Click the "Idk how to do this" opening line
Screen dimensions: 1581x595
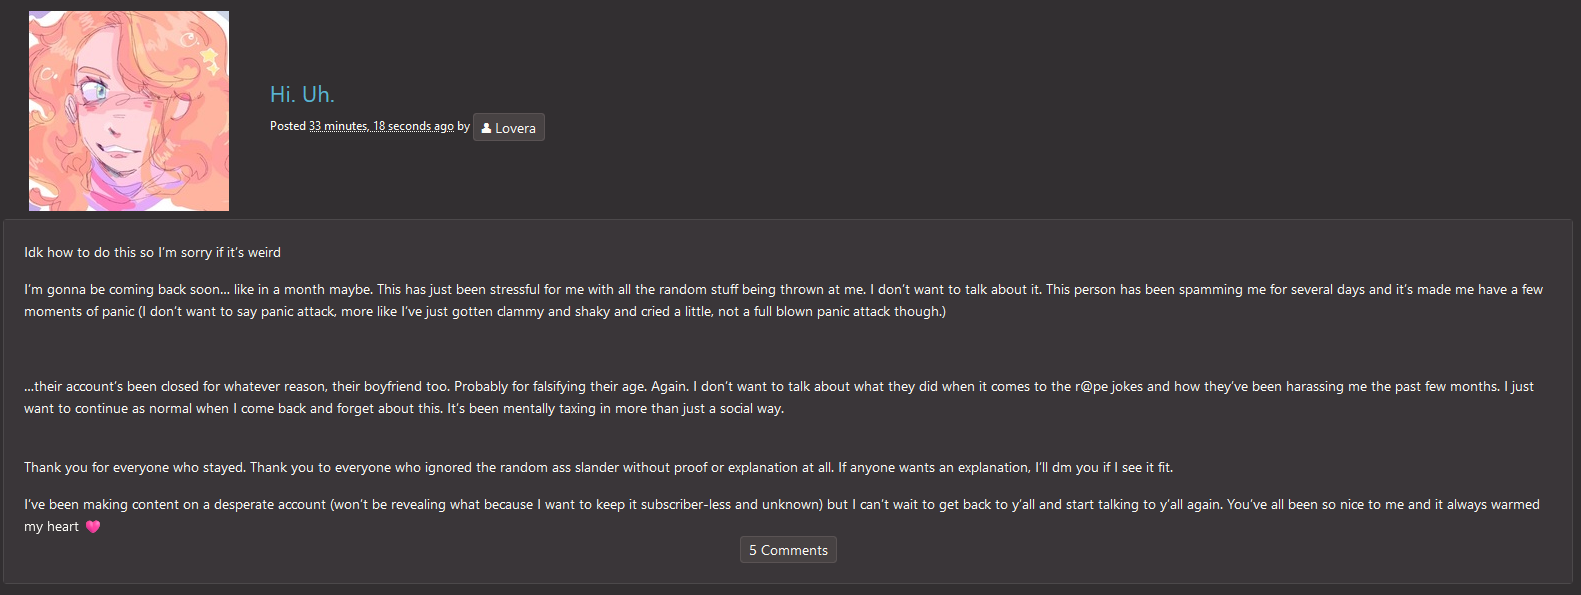click(152, 252)
